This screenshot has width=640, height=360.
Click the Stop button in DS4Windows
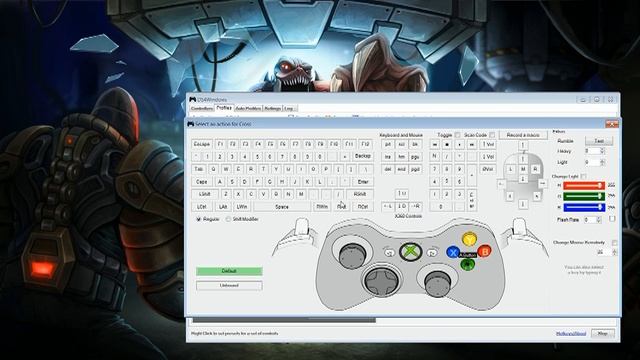point(602,333)
